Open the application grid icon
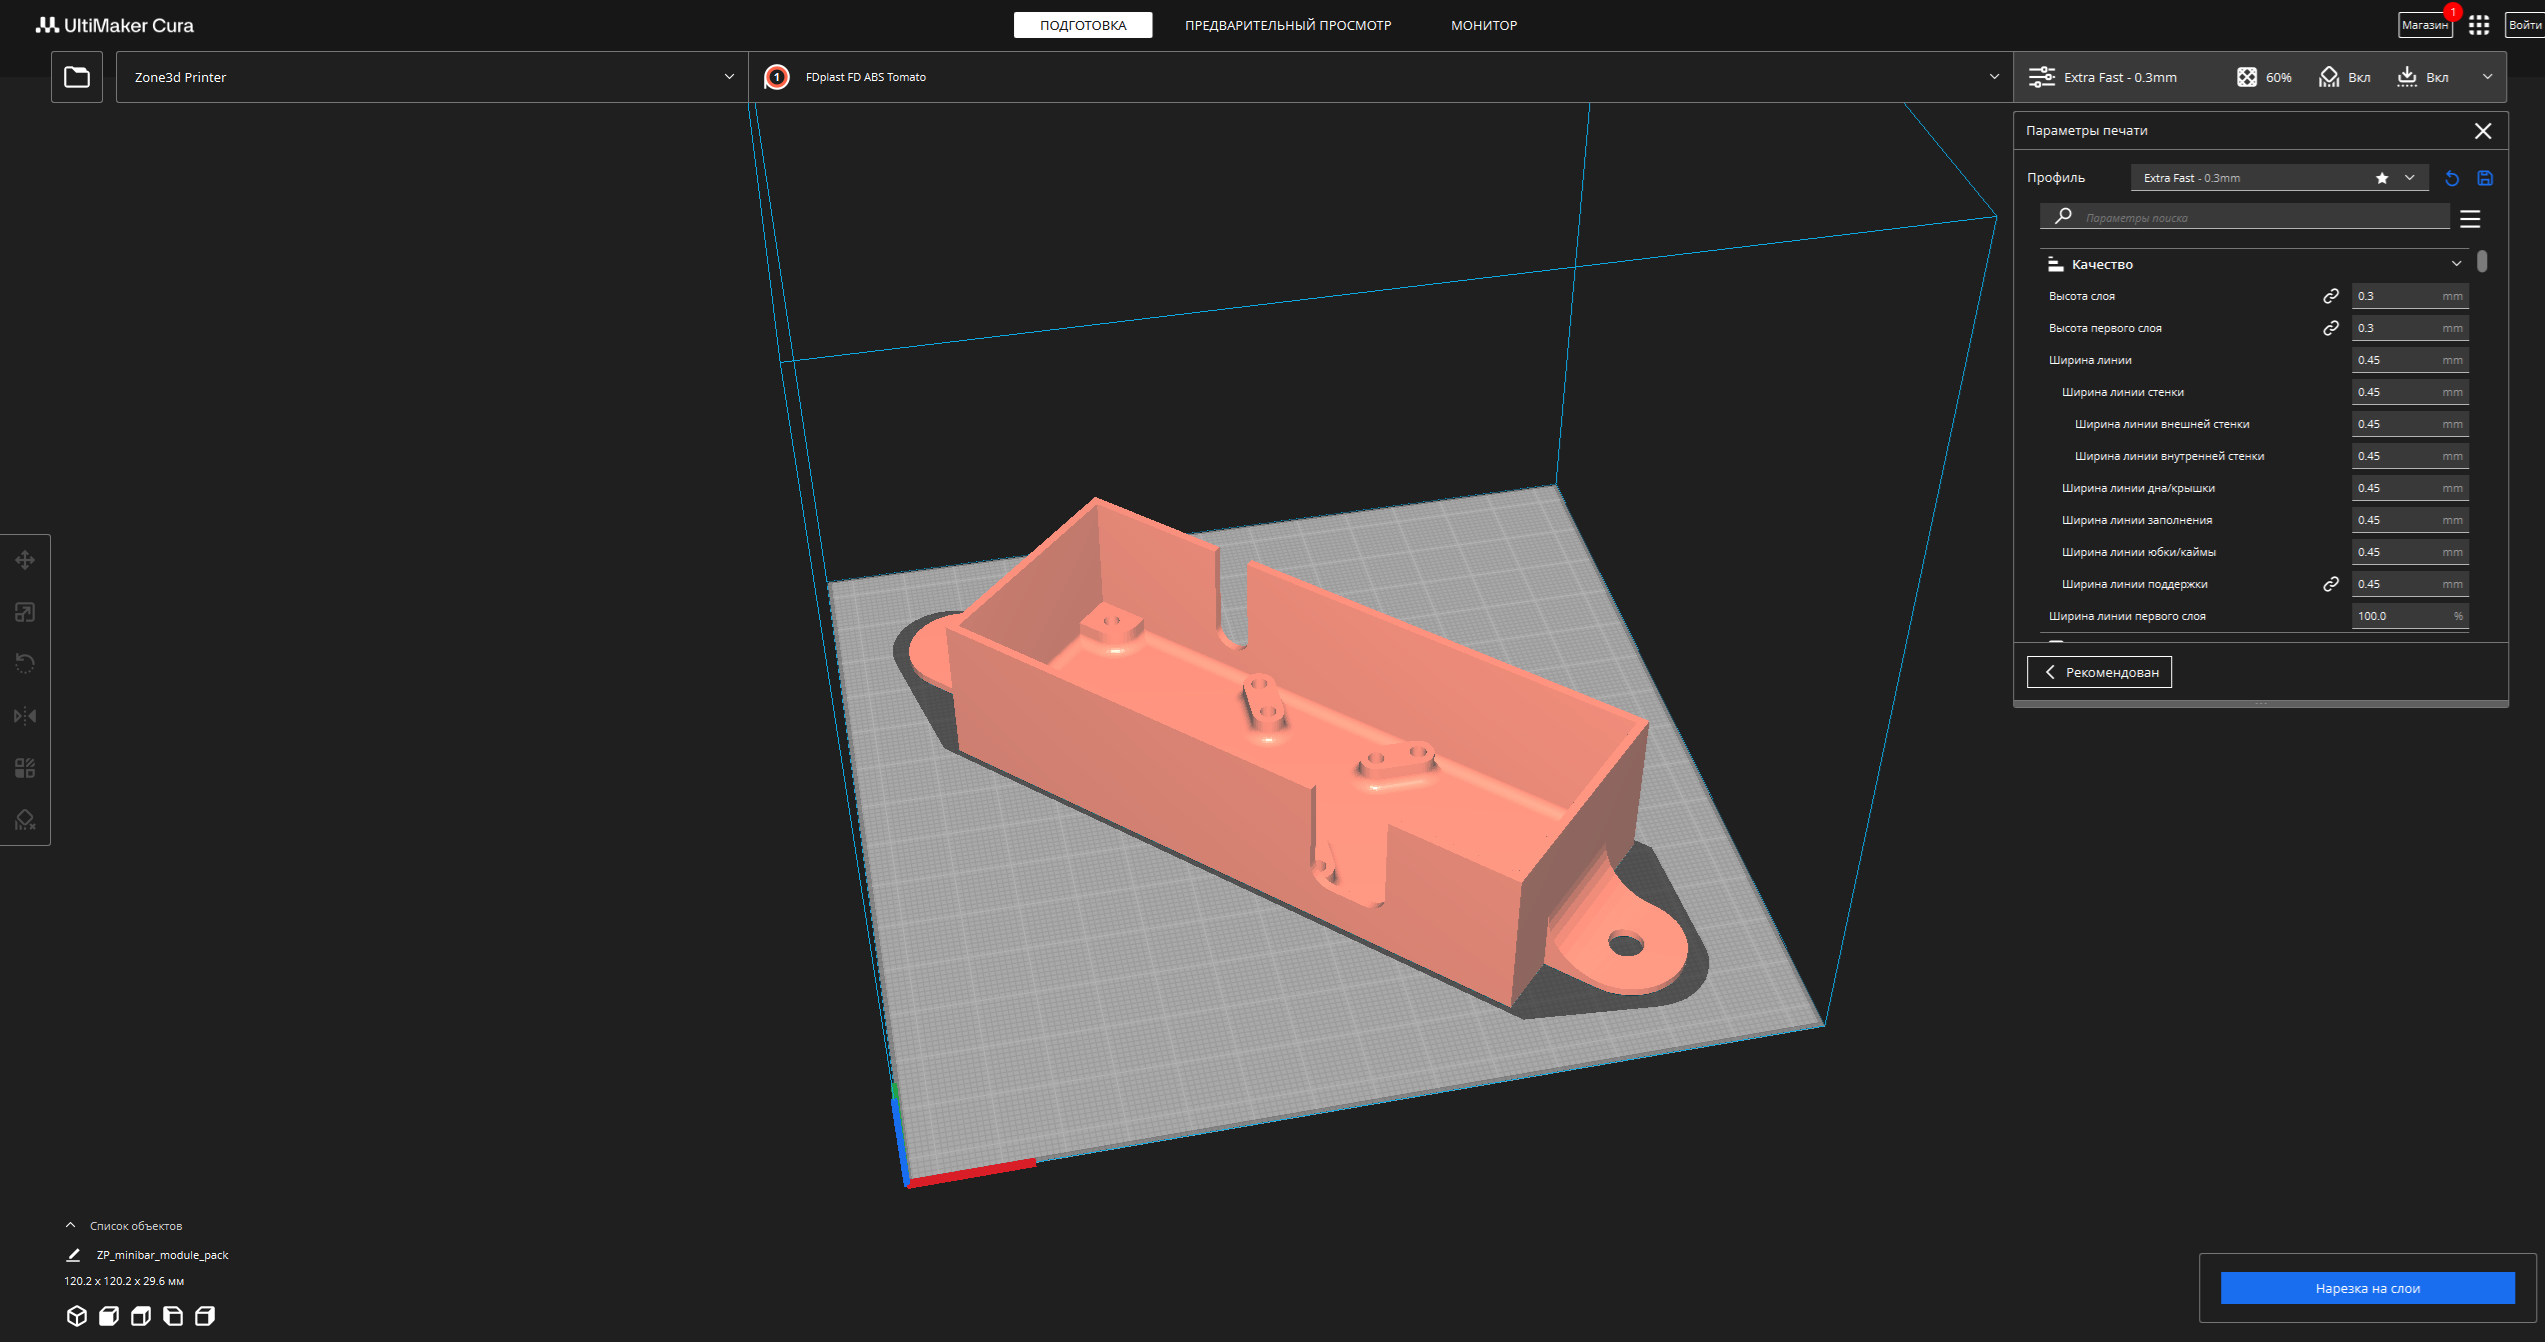The width and height of the screenshot is (2545, 1342). click(x=2479, y=25)
